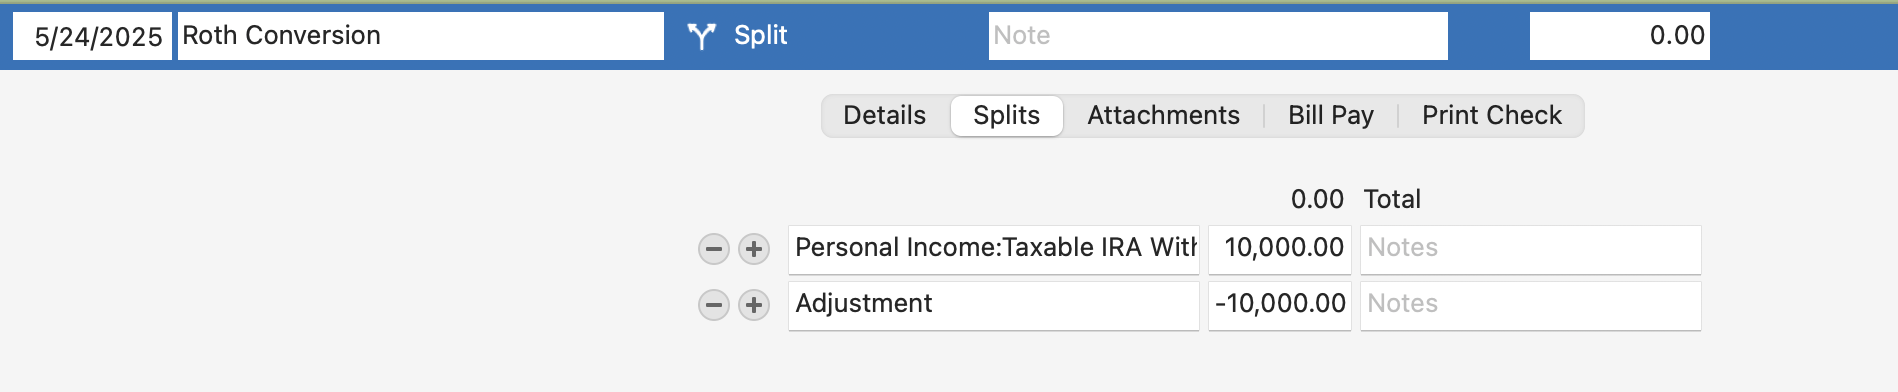Remove the Adjustment split line

[713, 305]
